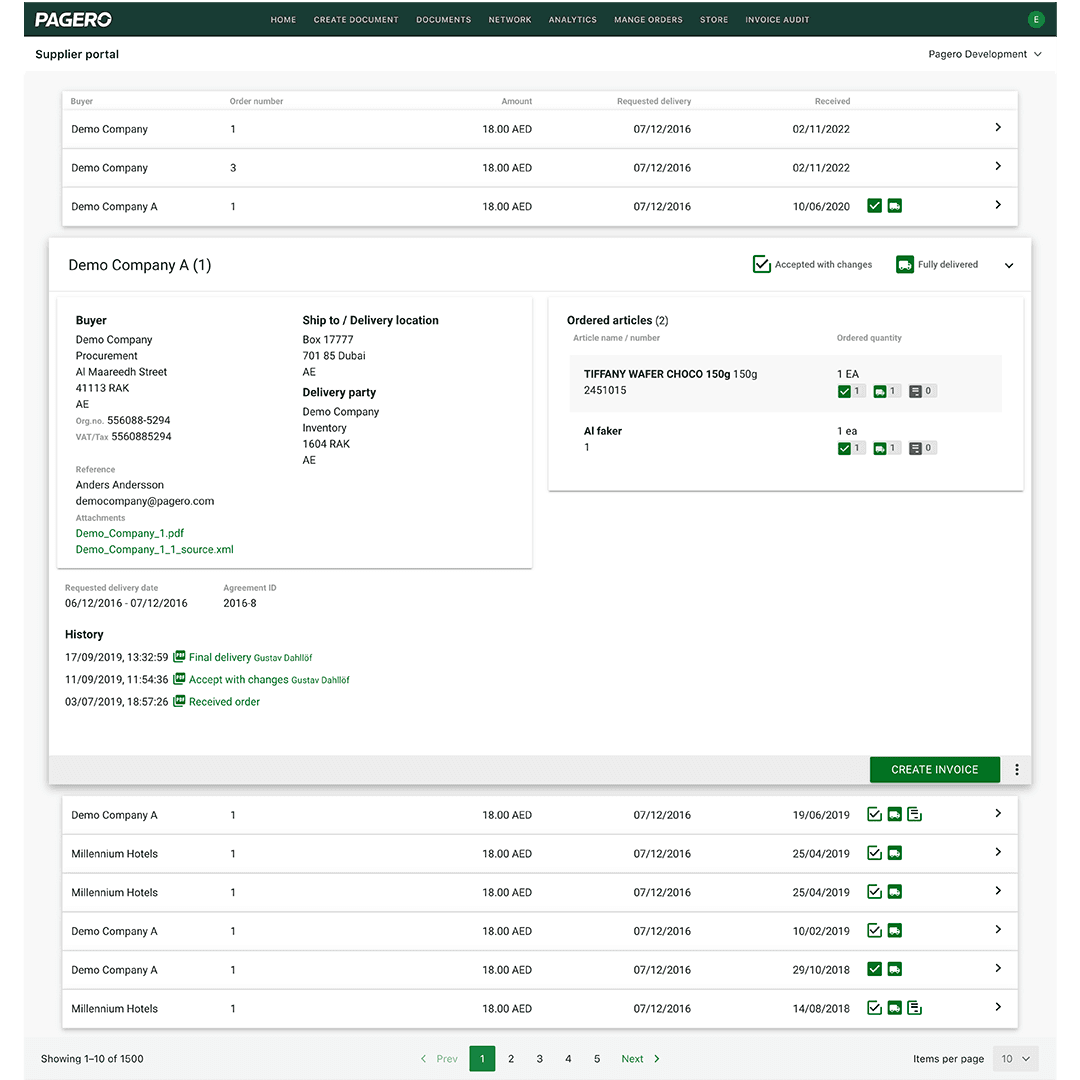Open the Pagero Development company dropdown

985,54
